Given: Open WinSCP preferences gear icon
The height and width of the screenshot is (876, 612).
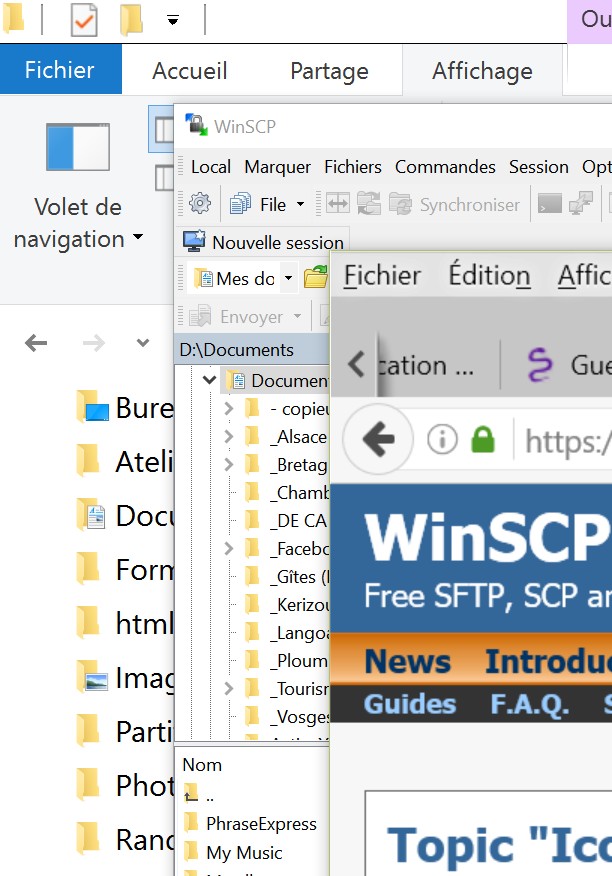Looking at the screenshot, I should pyautogui.click(x=200, y=204).
